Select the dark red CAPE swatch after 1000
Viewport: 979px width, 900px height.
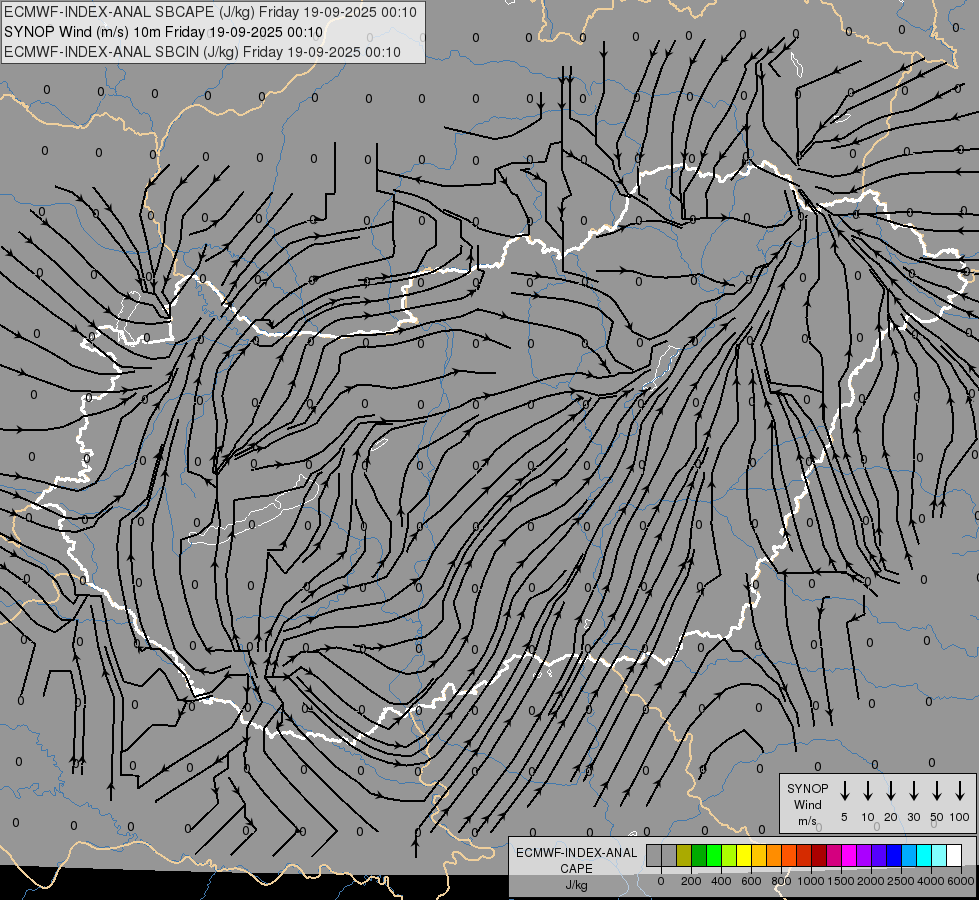[x=819, y=855]
